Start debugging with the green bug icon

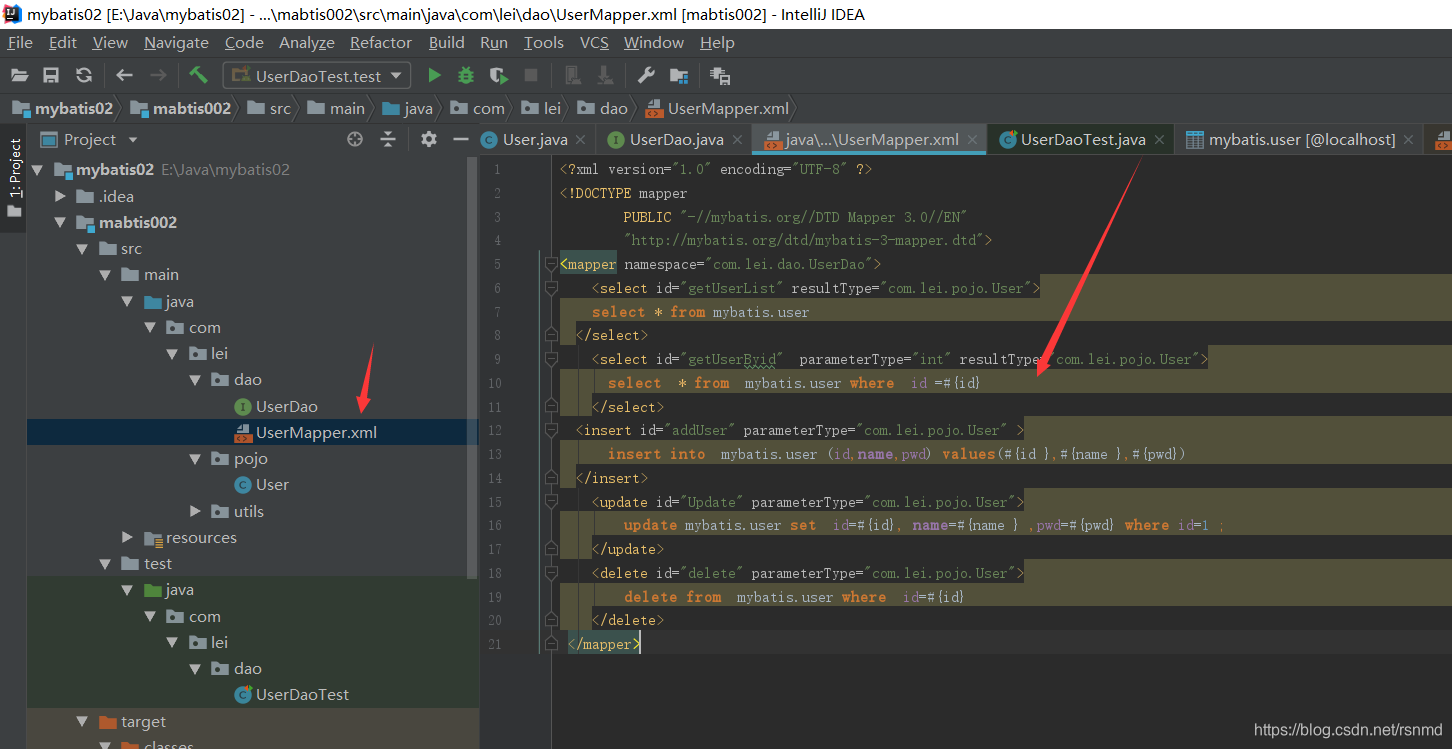(x=466, y=75)
